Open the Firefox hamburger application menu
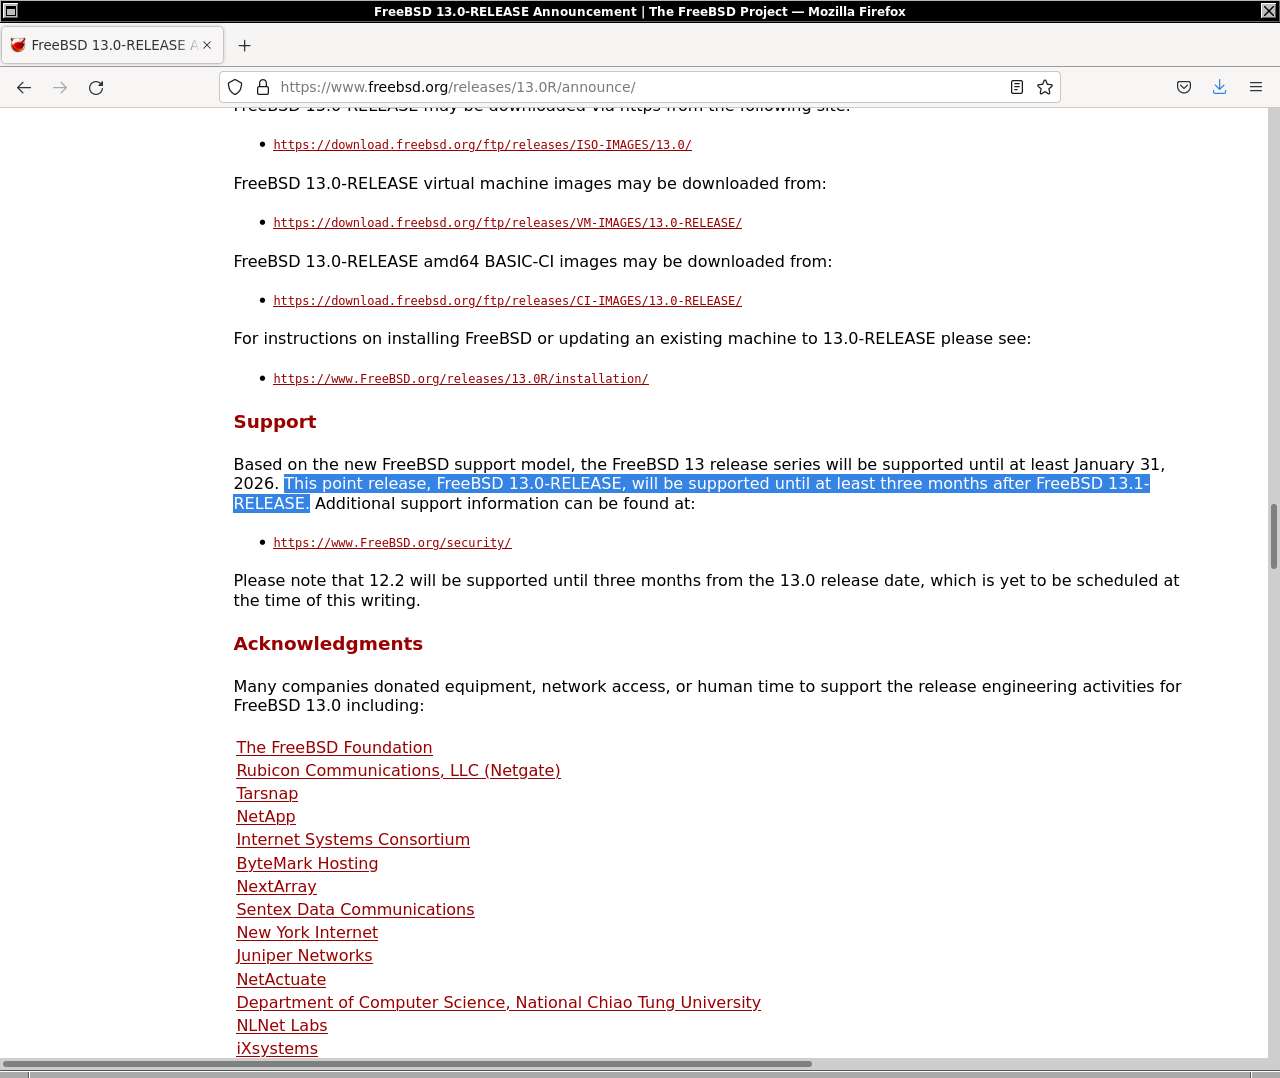This screenshot has width=1280, height=1078. 1256,87
